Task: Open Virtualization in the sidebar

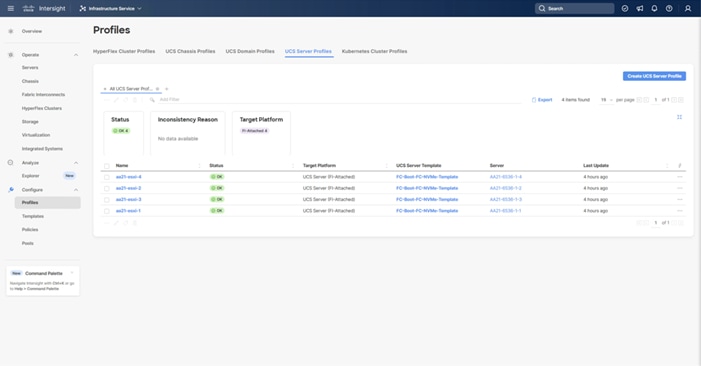Action: click(36, 135)
